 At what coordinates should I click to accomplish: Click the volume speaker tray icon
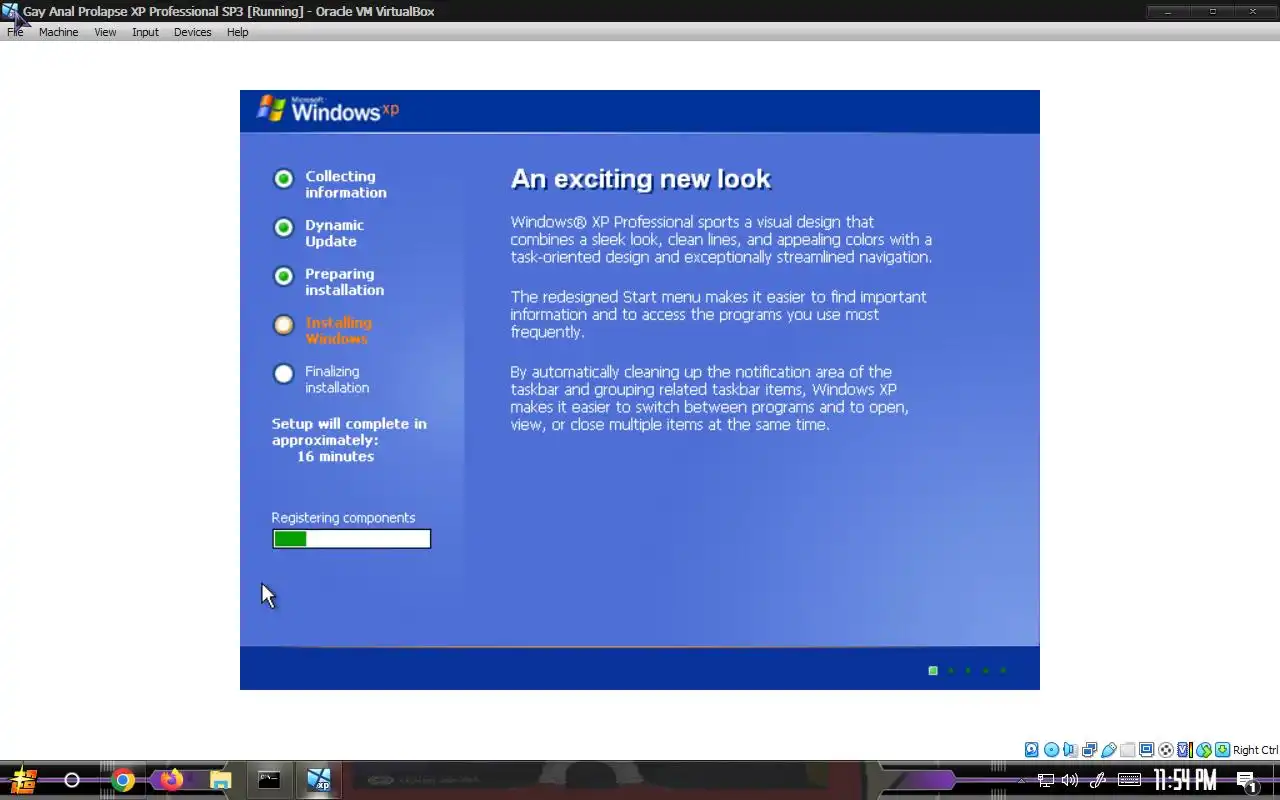pos(1070,780)
